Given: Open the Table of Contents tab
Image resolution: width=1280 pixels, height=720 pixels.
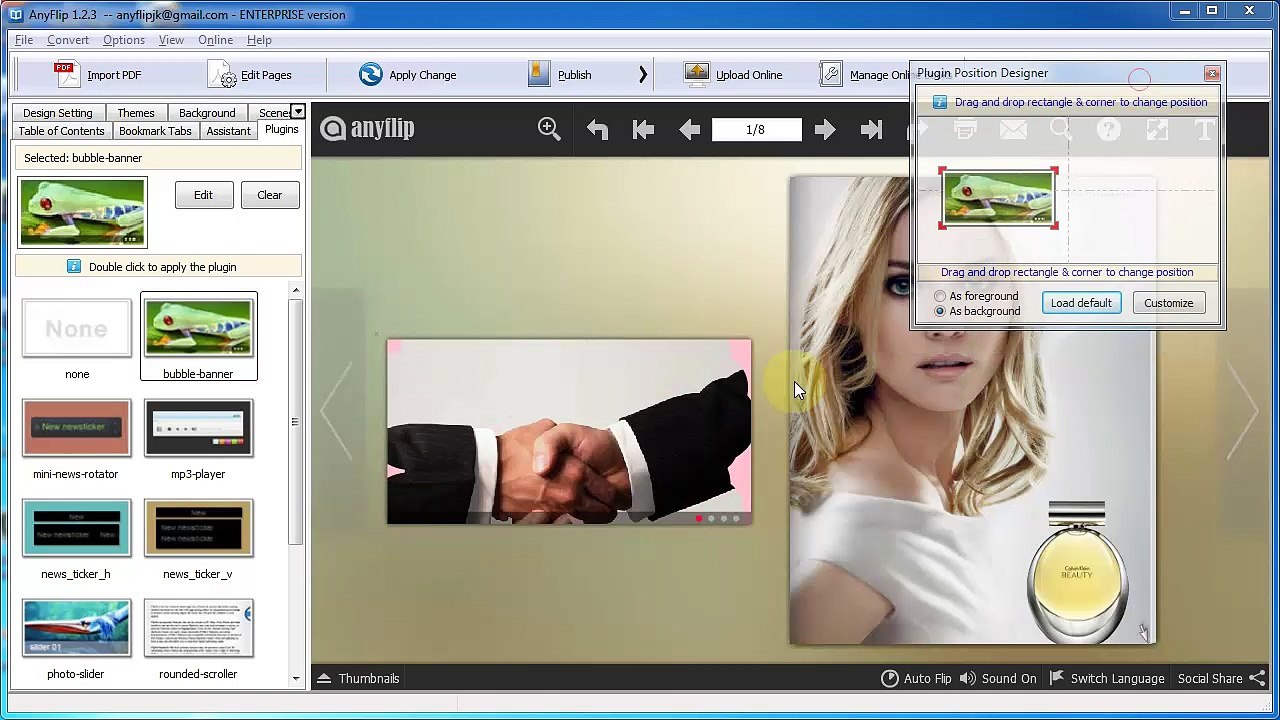Looking at the screenshot, I should coord(61,131).
